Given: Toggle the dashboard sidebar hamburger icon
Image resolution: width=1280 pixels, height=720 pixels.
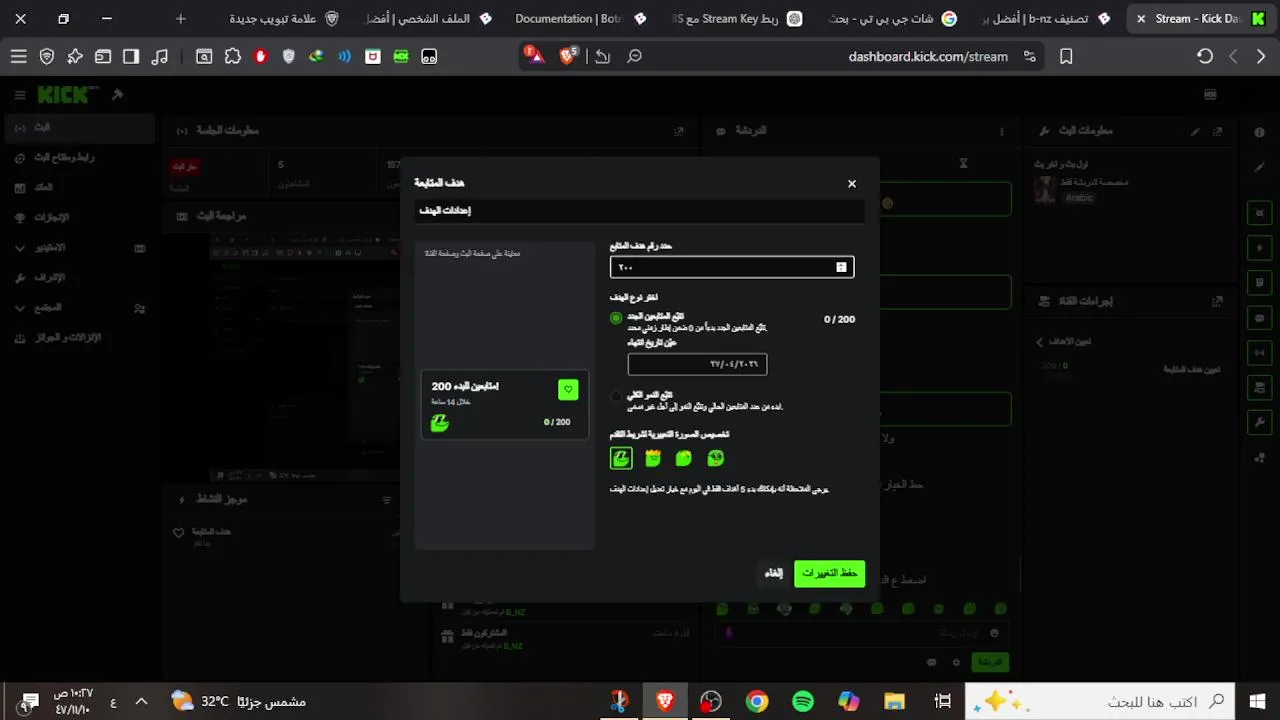Looking at the screenshot, I should point(19,95).
